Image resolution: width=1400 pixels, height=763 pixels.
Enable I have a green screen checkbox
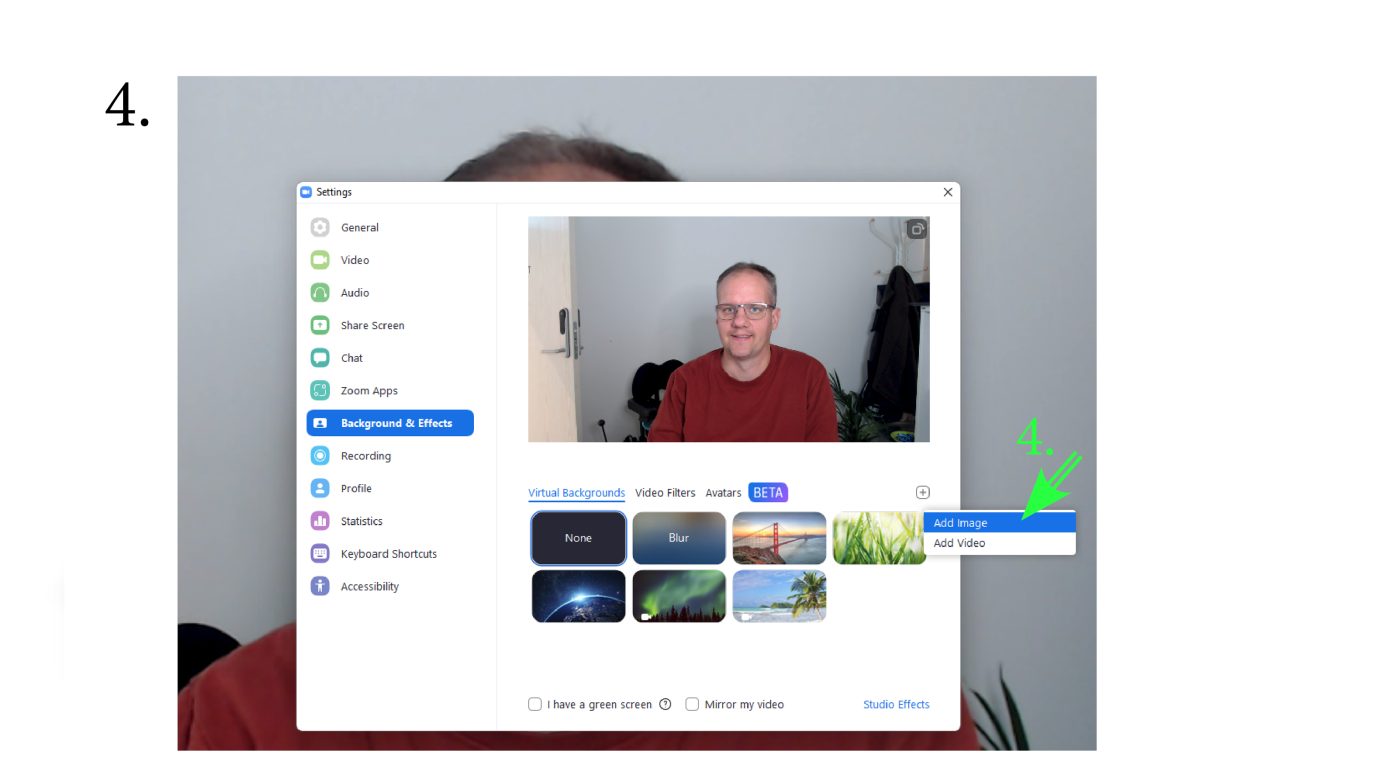pos(535,704)
